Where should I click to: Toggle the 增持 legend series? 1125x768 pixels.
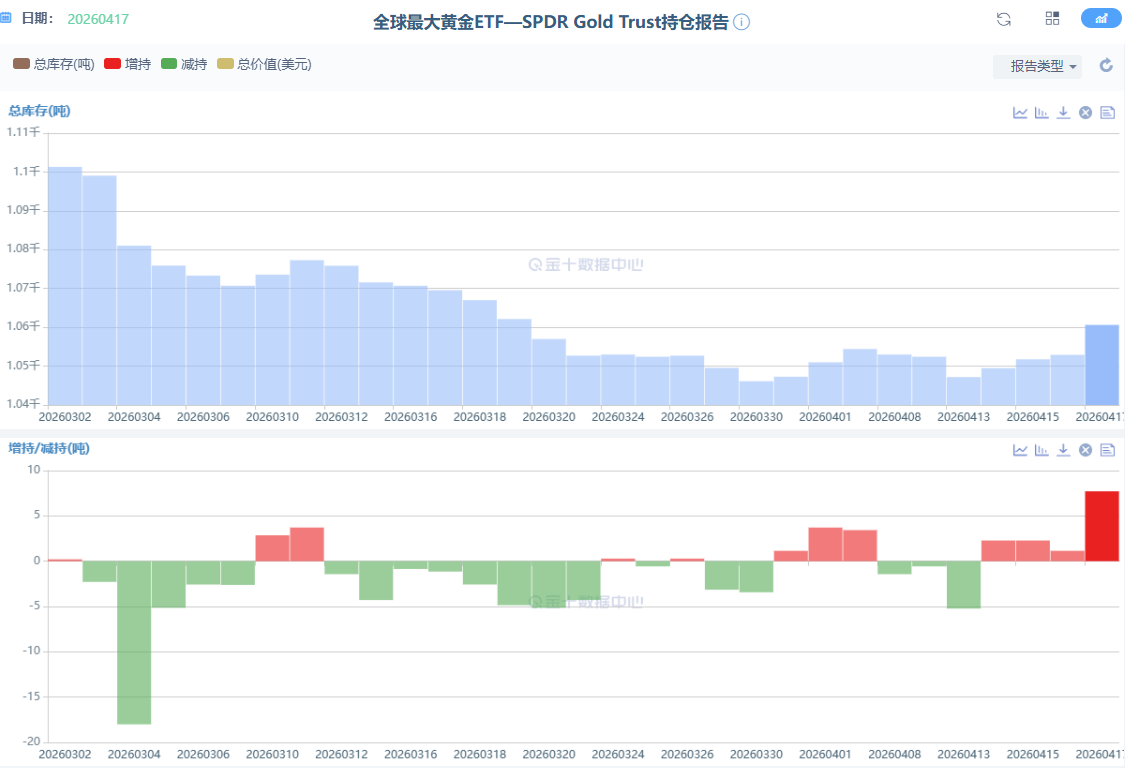click(x=127, y=65)
